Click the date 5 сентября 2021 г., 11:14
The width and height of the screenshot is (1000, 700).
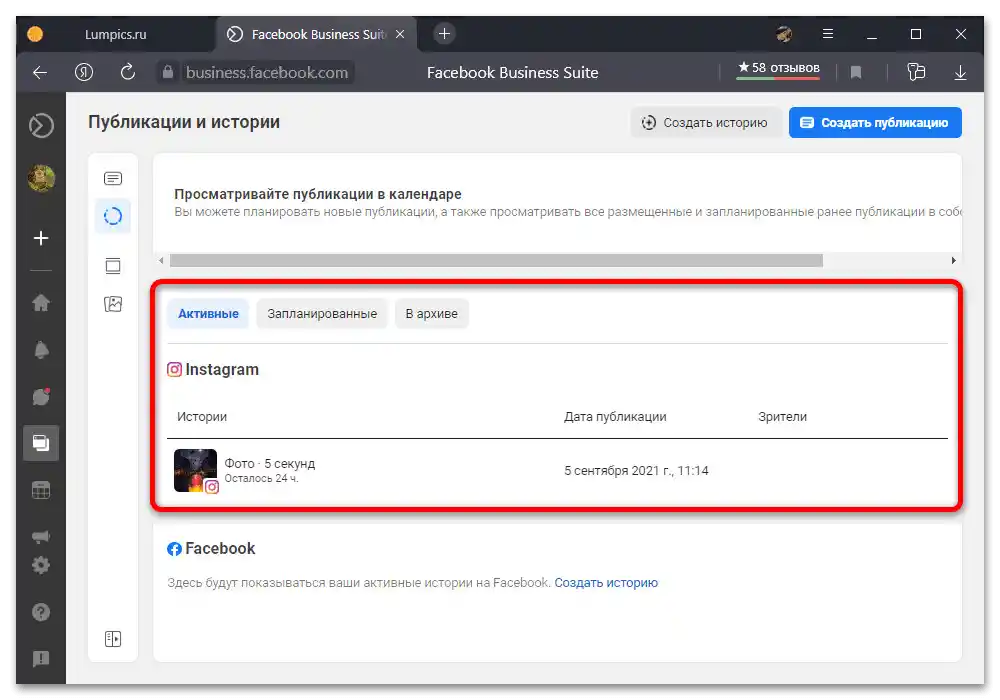[636, 470]
